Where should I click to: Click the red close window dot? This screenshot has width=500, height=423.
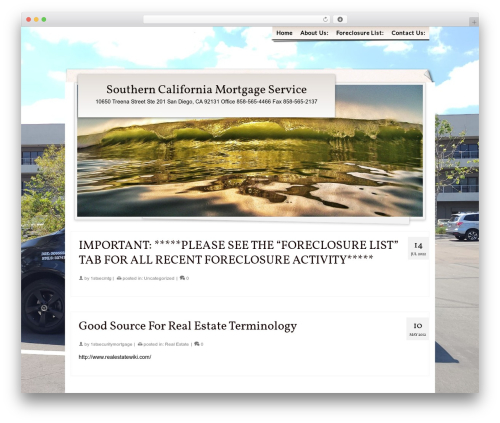point(29,19)
